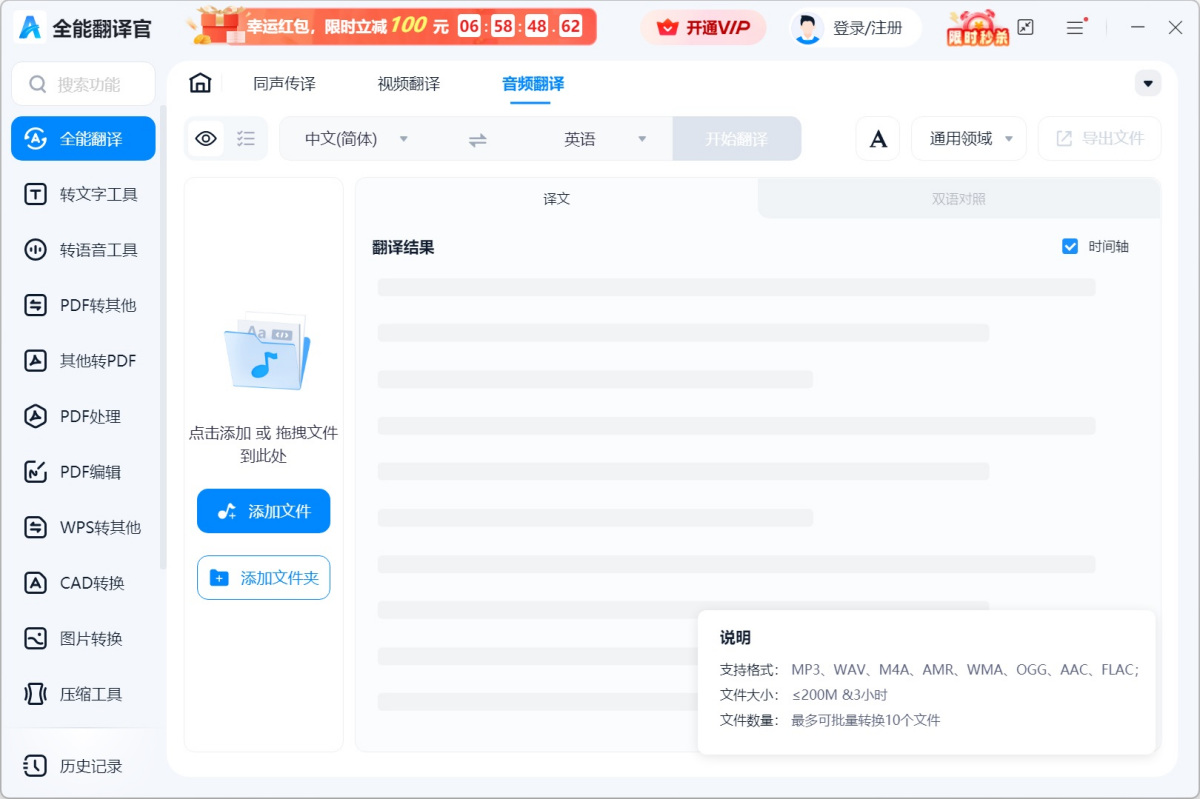Select the PDF转其他 sidebar tool
Screen dimensions: 1200x799
83,305
